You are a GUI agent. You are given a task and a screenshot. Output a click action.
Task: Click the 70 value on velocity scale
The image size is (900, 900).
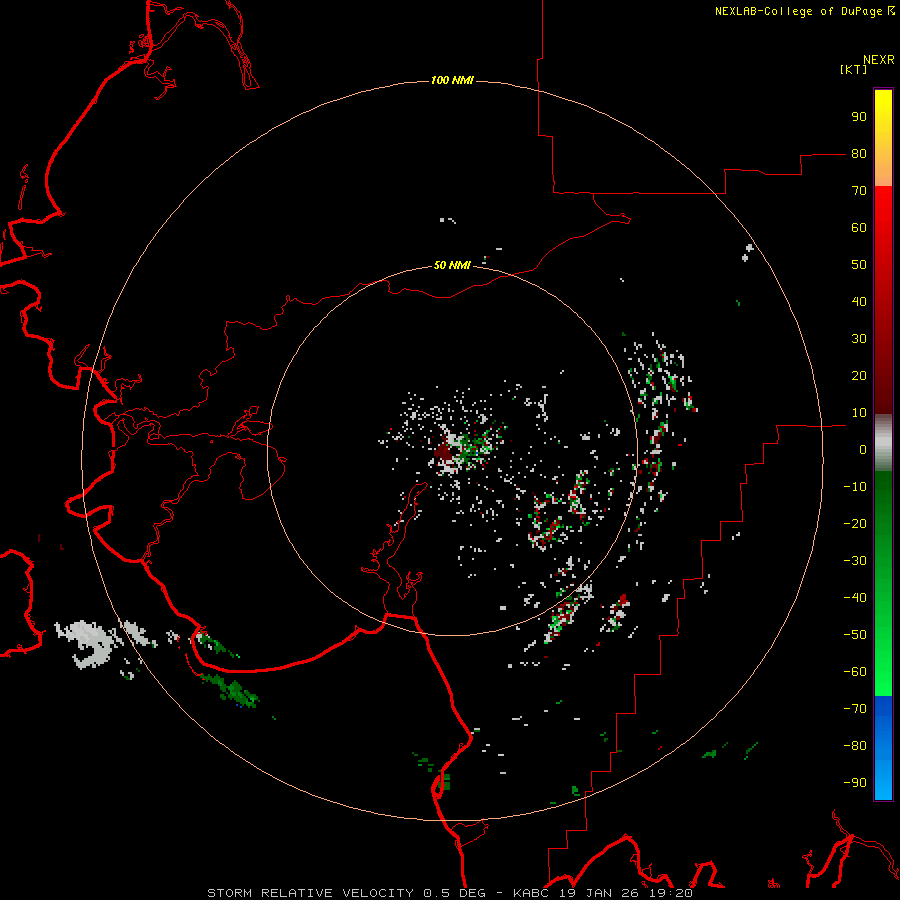pos(859,191)
